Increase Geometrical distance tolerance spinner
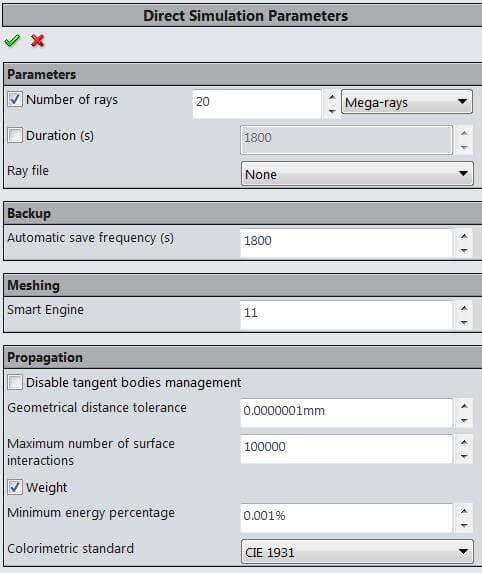482x573 pixels. click(464, 406)
